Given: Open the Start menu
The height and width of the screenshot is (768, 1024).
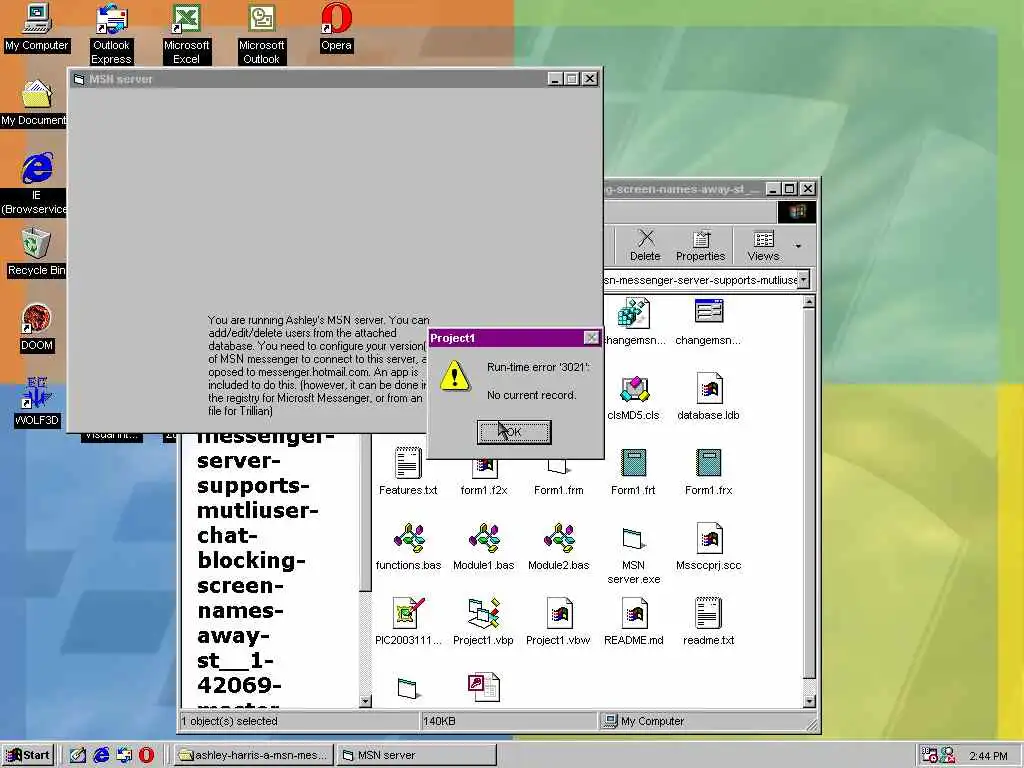Looking at the screenshot, I should pyautogui.click(x=28, y=755).
